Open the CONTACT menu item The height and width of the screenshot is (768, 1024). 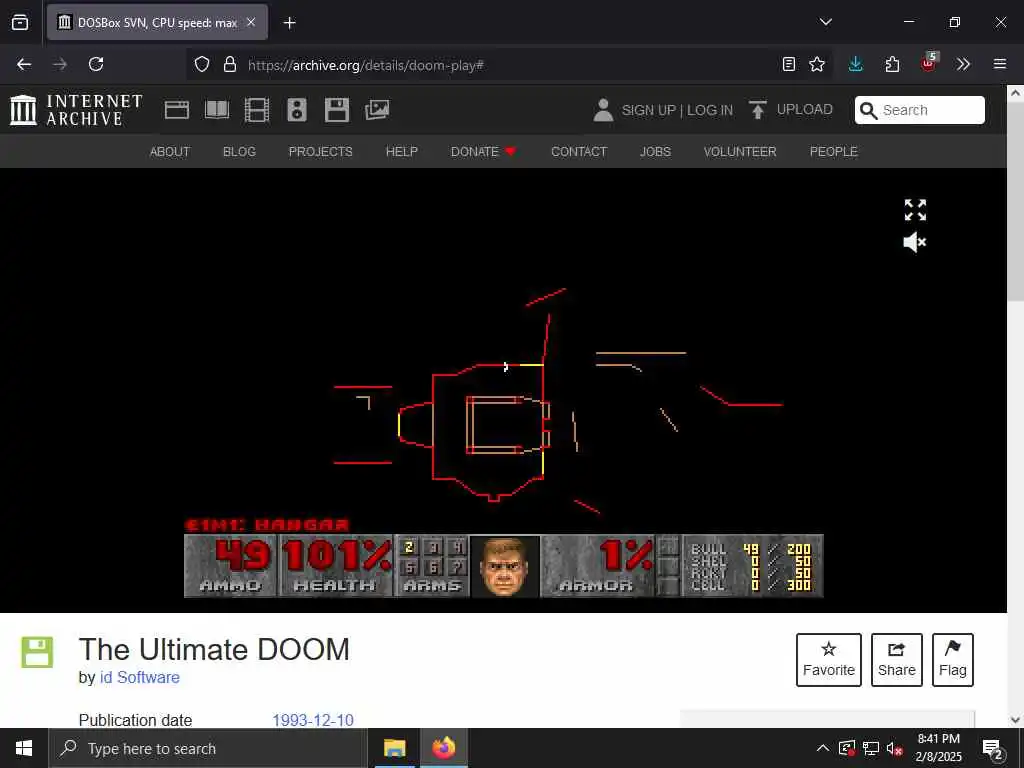pos(579,152)
